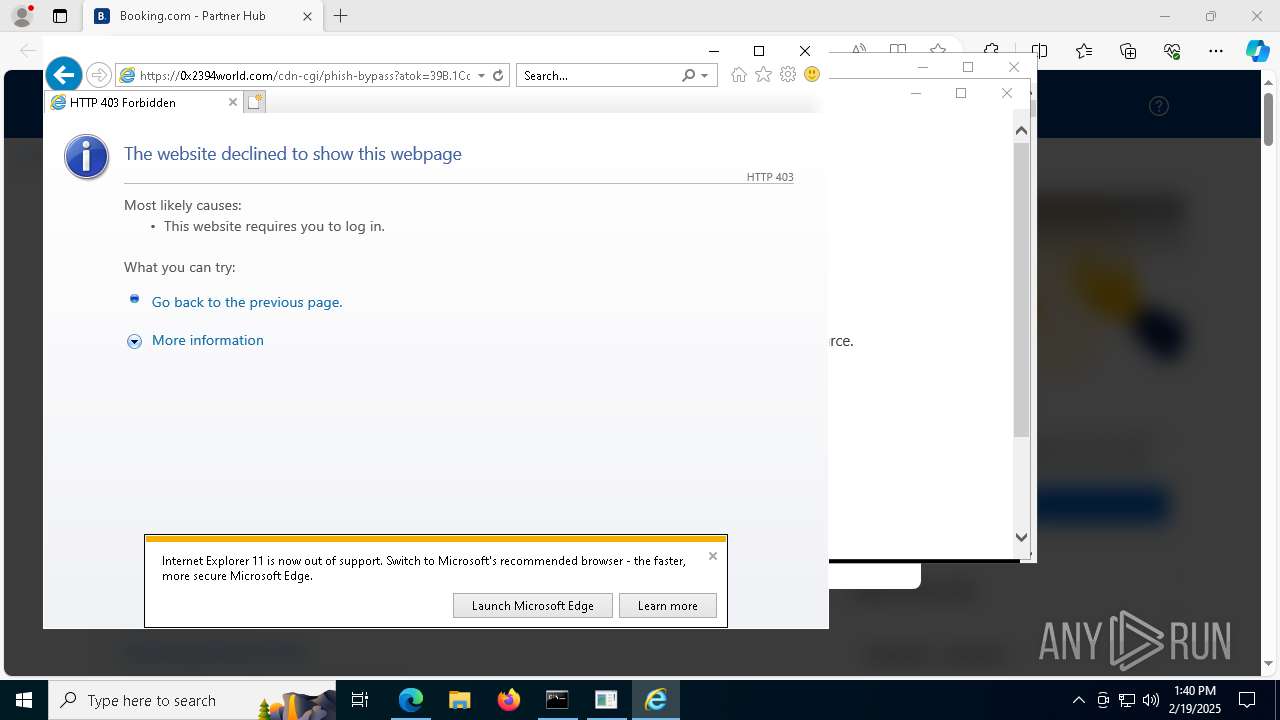Click the volume speaker tray icon
The width and height of the screenshot is (1280, 720).
pos(1151,700)
